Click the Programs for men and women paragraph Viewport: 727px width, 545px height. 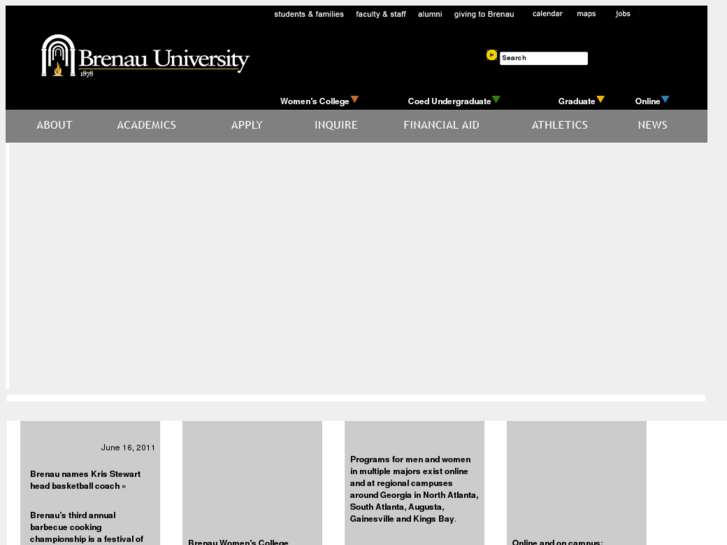pos(414,489)
